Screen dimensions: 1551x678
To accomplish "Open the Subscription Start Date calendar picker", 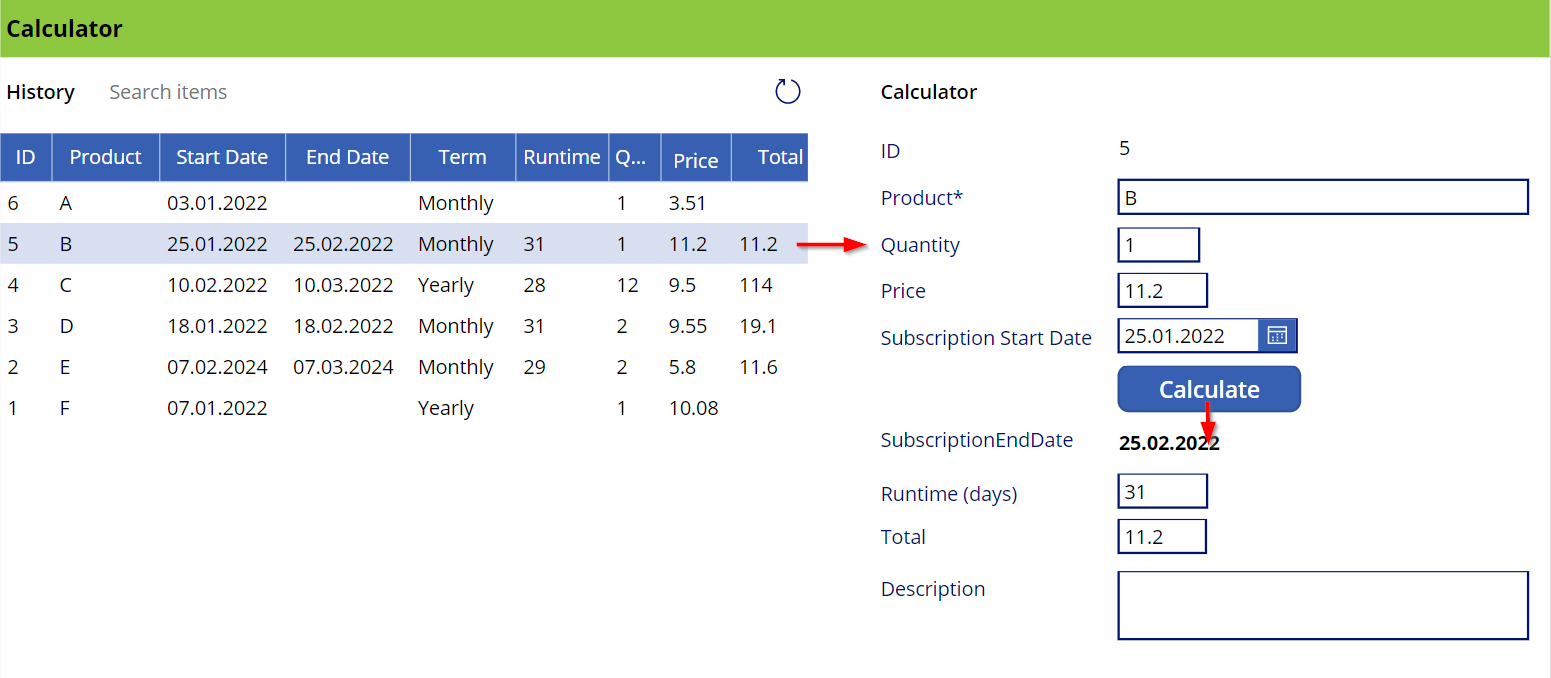I will (1277, 336).
